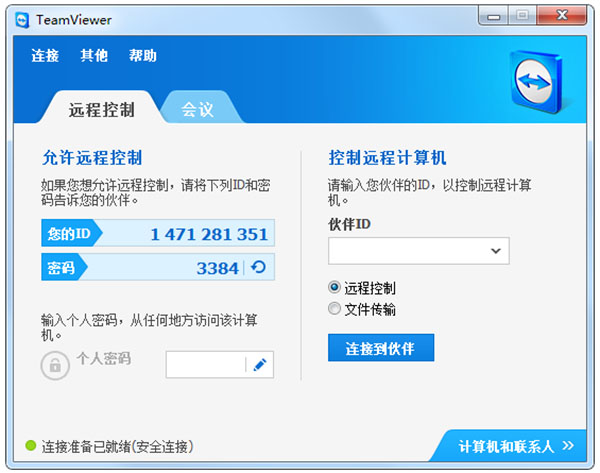Click the large TeamViewer logo in the header

536,82
